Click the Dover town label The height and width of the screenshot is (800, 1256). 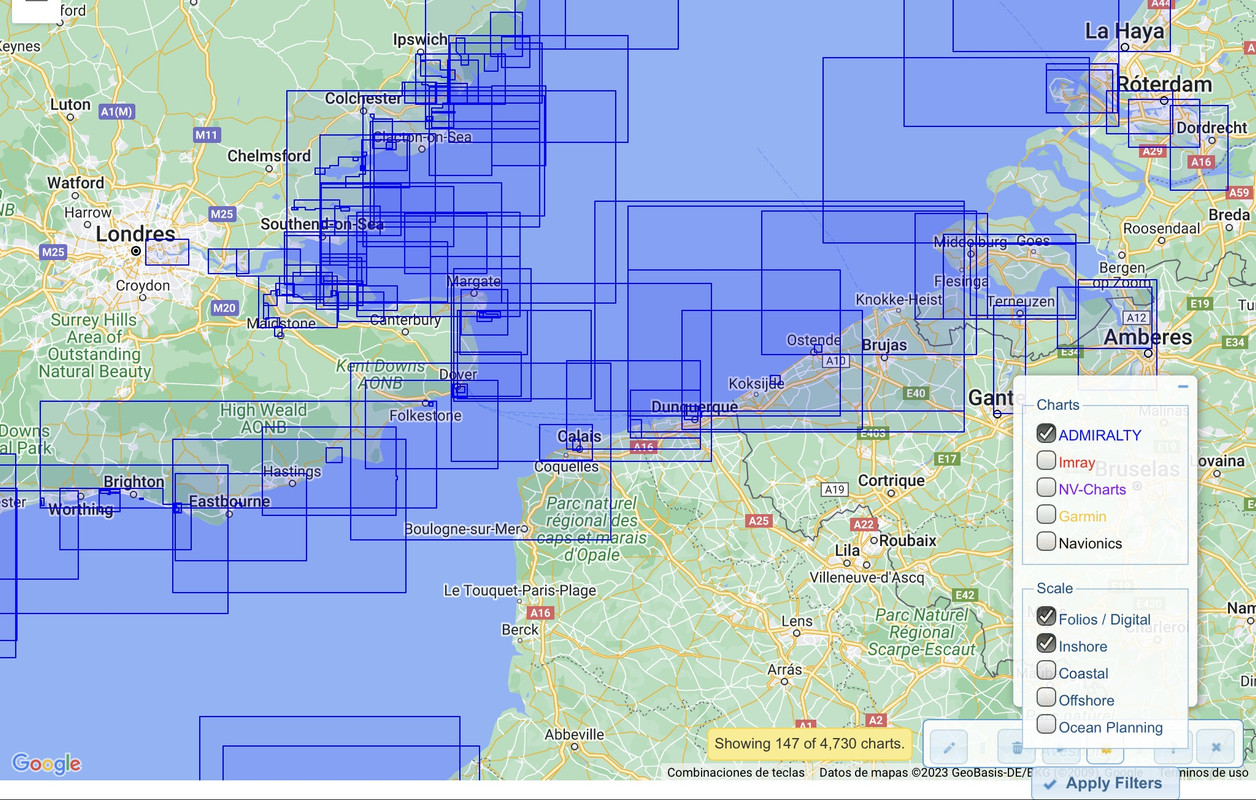pos(458,375)
